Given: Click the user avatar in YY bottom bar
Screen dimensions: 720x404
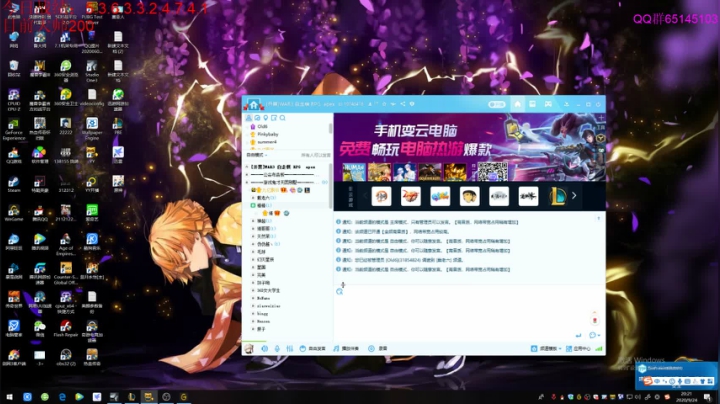Looking at the screenshot, I should point(249,348).
